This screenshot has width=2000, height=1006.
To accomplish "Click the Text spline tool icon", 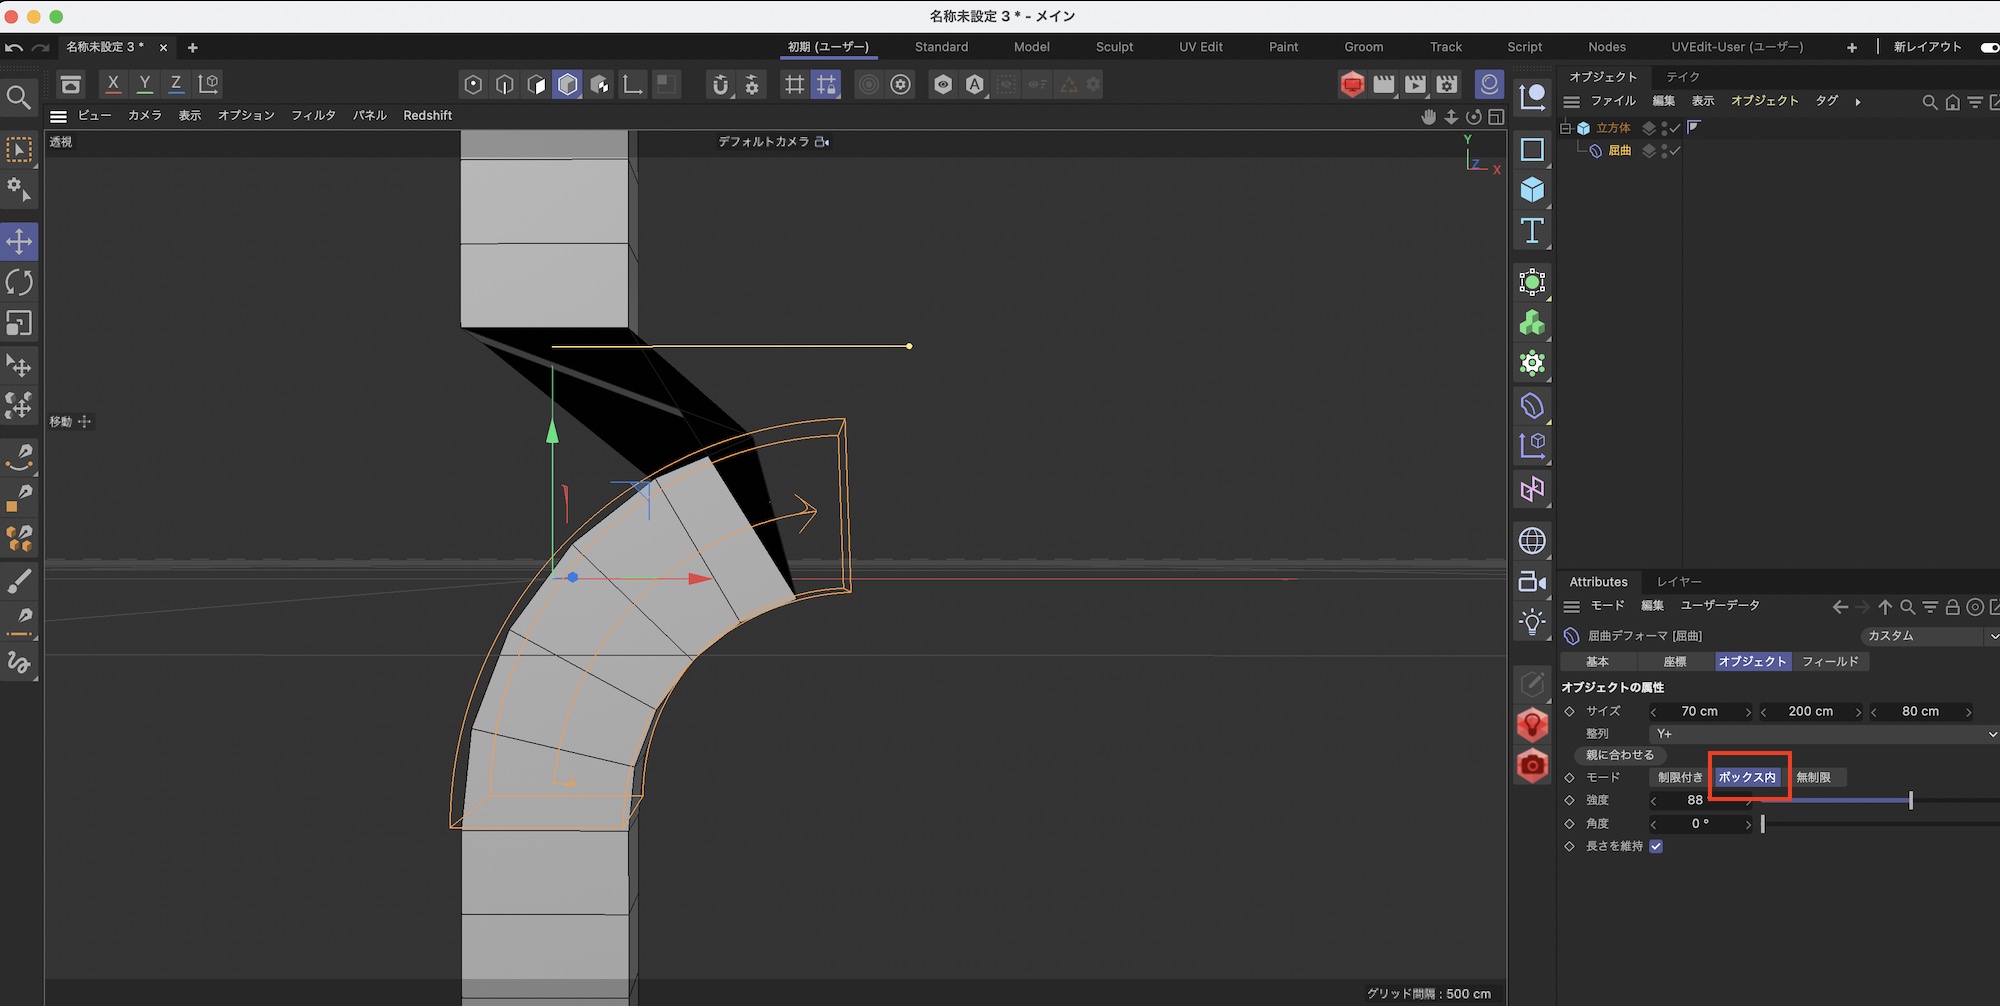I will point(1532,231).
